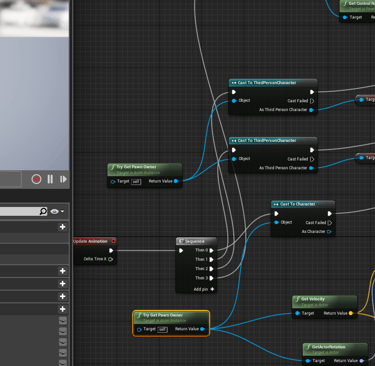Click the Then 2 exec pin on Sequence
This screenshot has width=375, height=366.
pos(211,269)
